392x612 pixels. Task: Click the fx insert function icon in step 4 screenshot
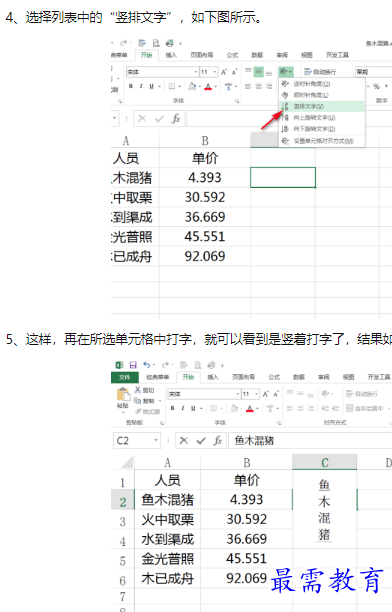(x=176, y=119)
